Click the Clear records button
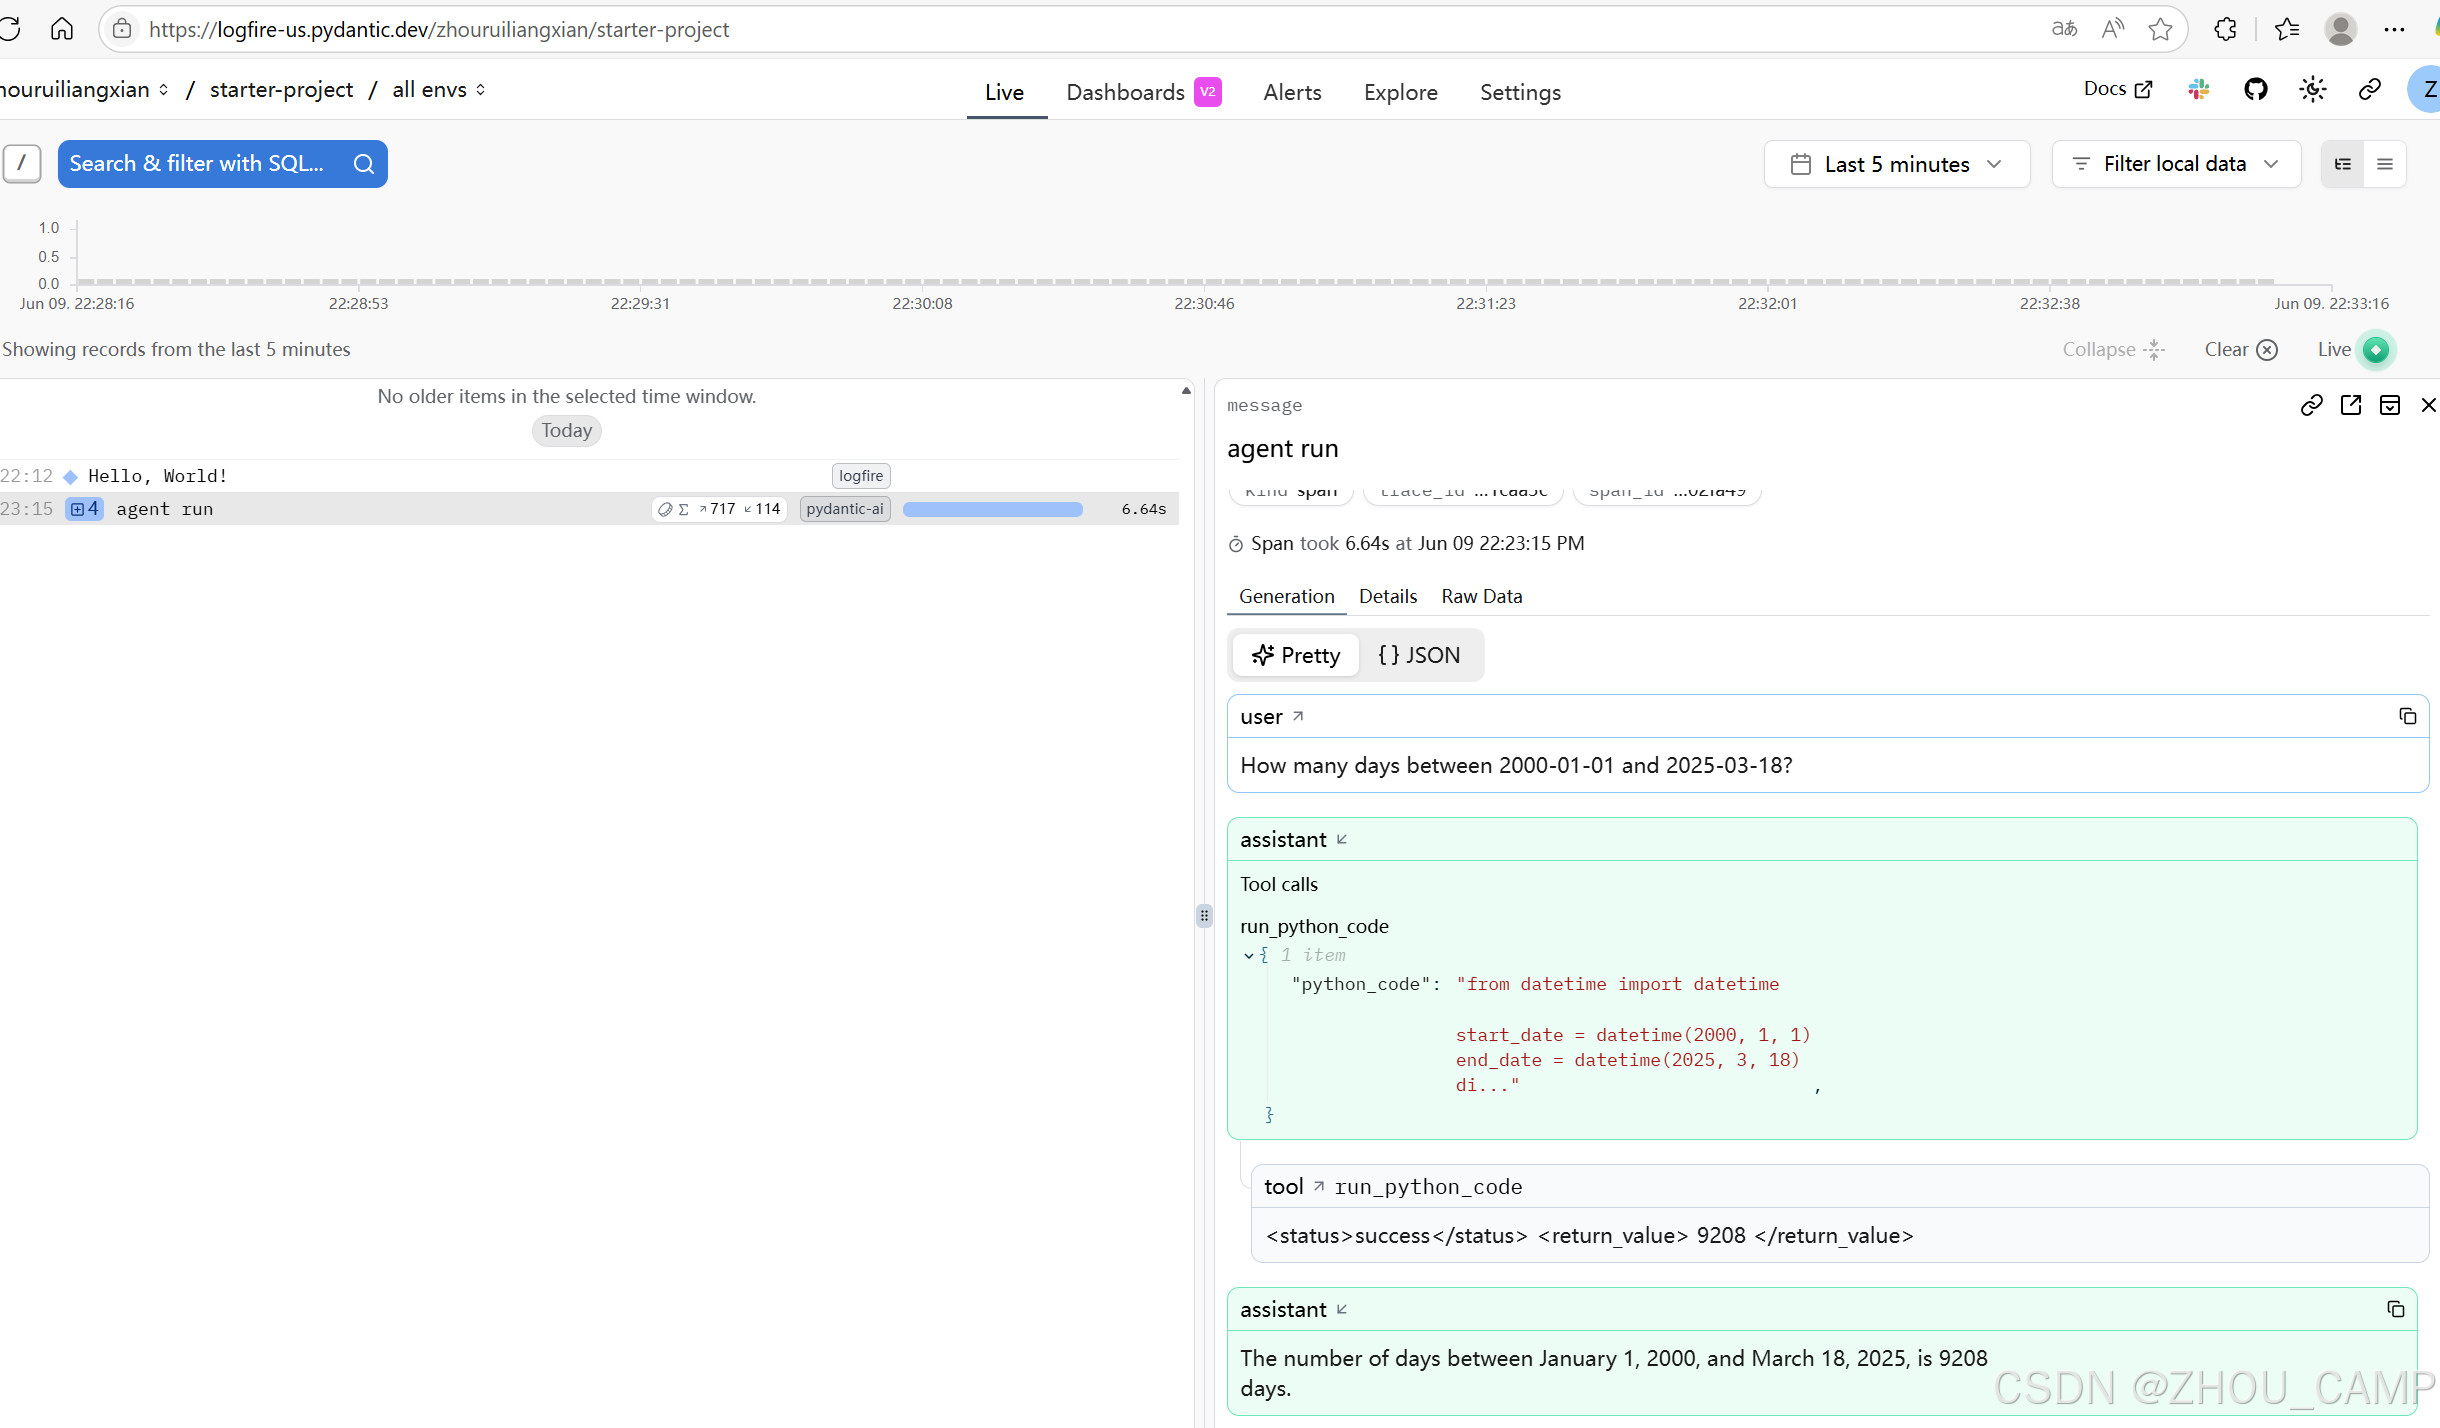Viewport: 2440px width, 1428px height. 2240,350
